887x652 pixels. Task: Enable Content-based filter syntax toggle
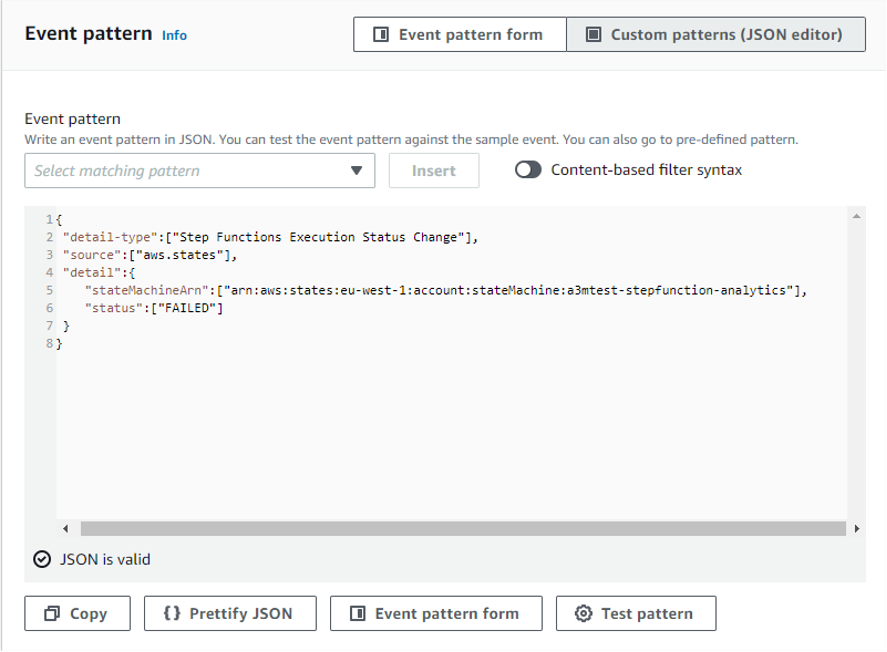point(528,170)
